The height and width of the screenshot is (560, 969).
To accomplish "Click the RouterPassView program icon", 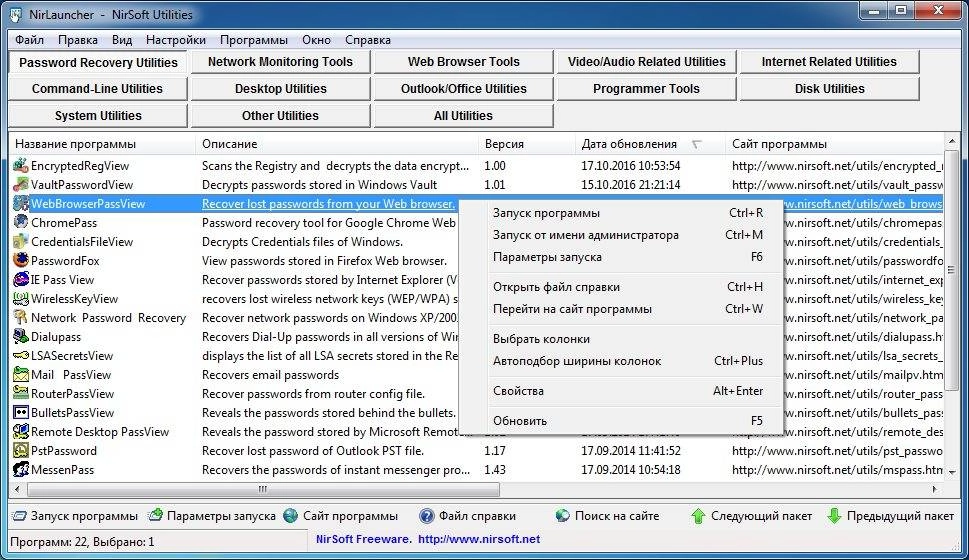I will [x=20, y=394].
